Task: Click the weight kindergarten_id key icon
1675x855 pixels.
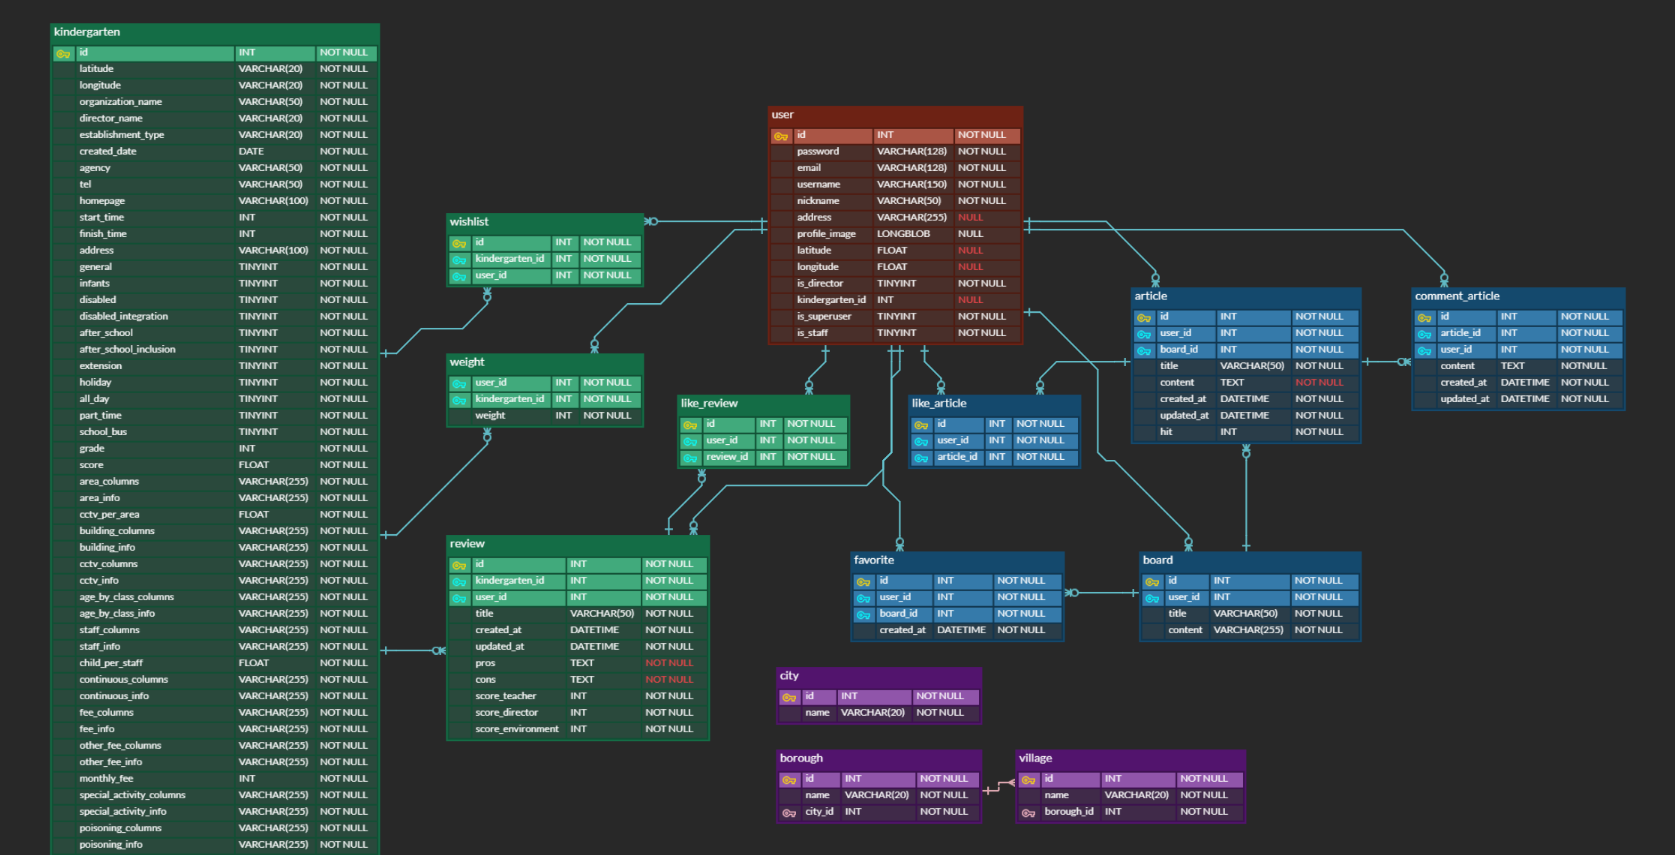Action: [459, 400]
